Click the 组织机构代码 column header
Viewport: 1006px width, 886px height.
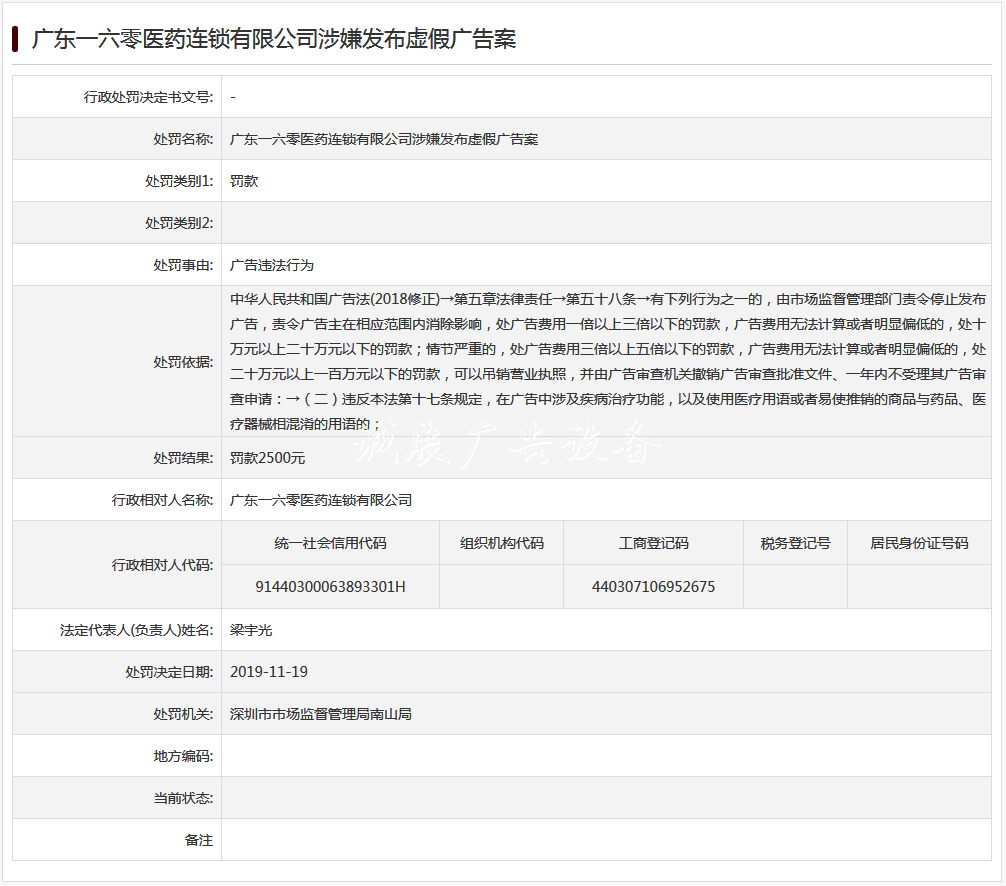(502, 543)
